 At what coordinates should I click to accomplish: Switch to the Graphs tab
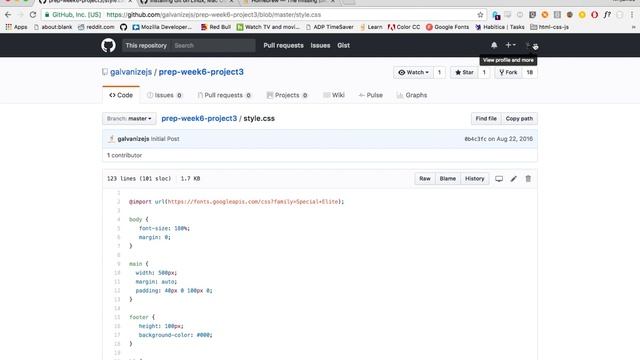(412, 95)
